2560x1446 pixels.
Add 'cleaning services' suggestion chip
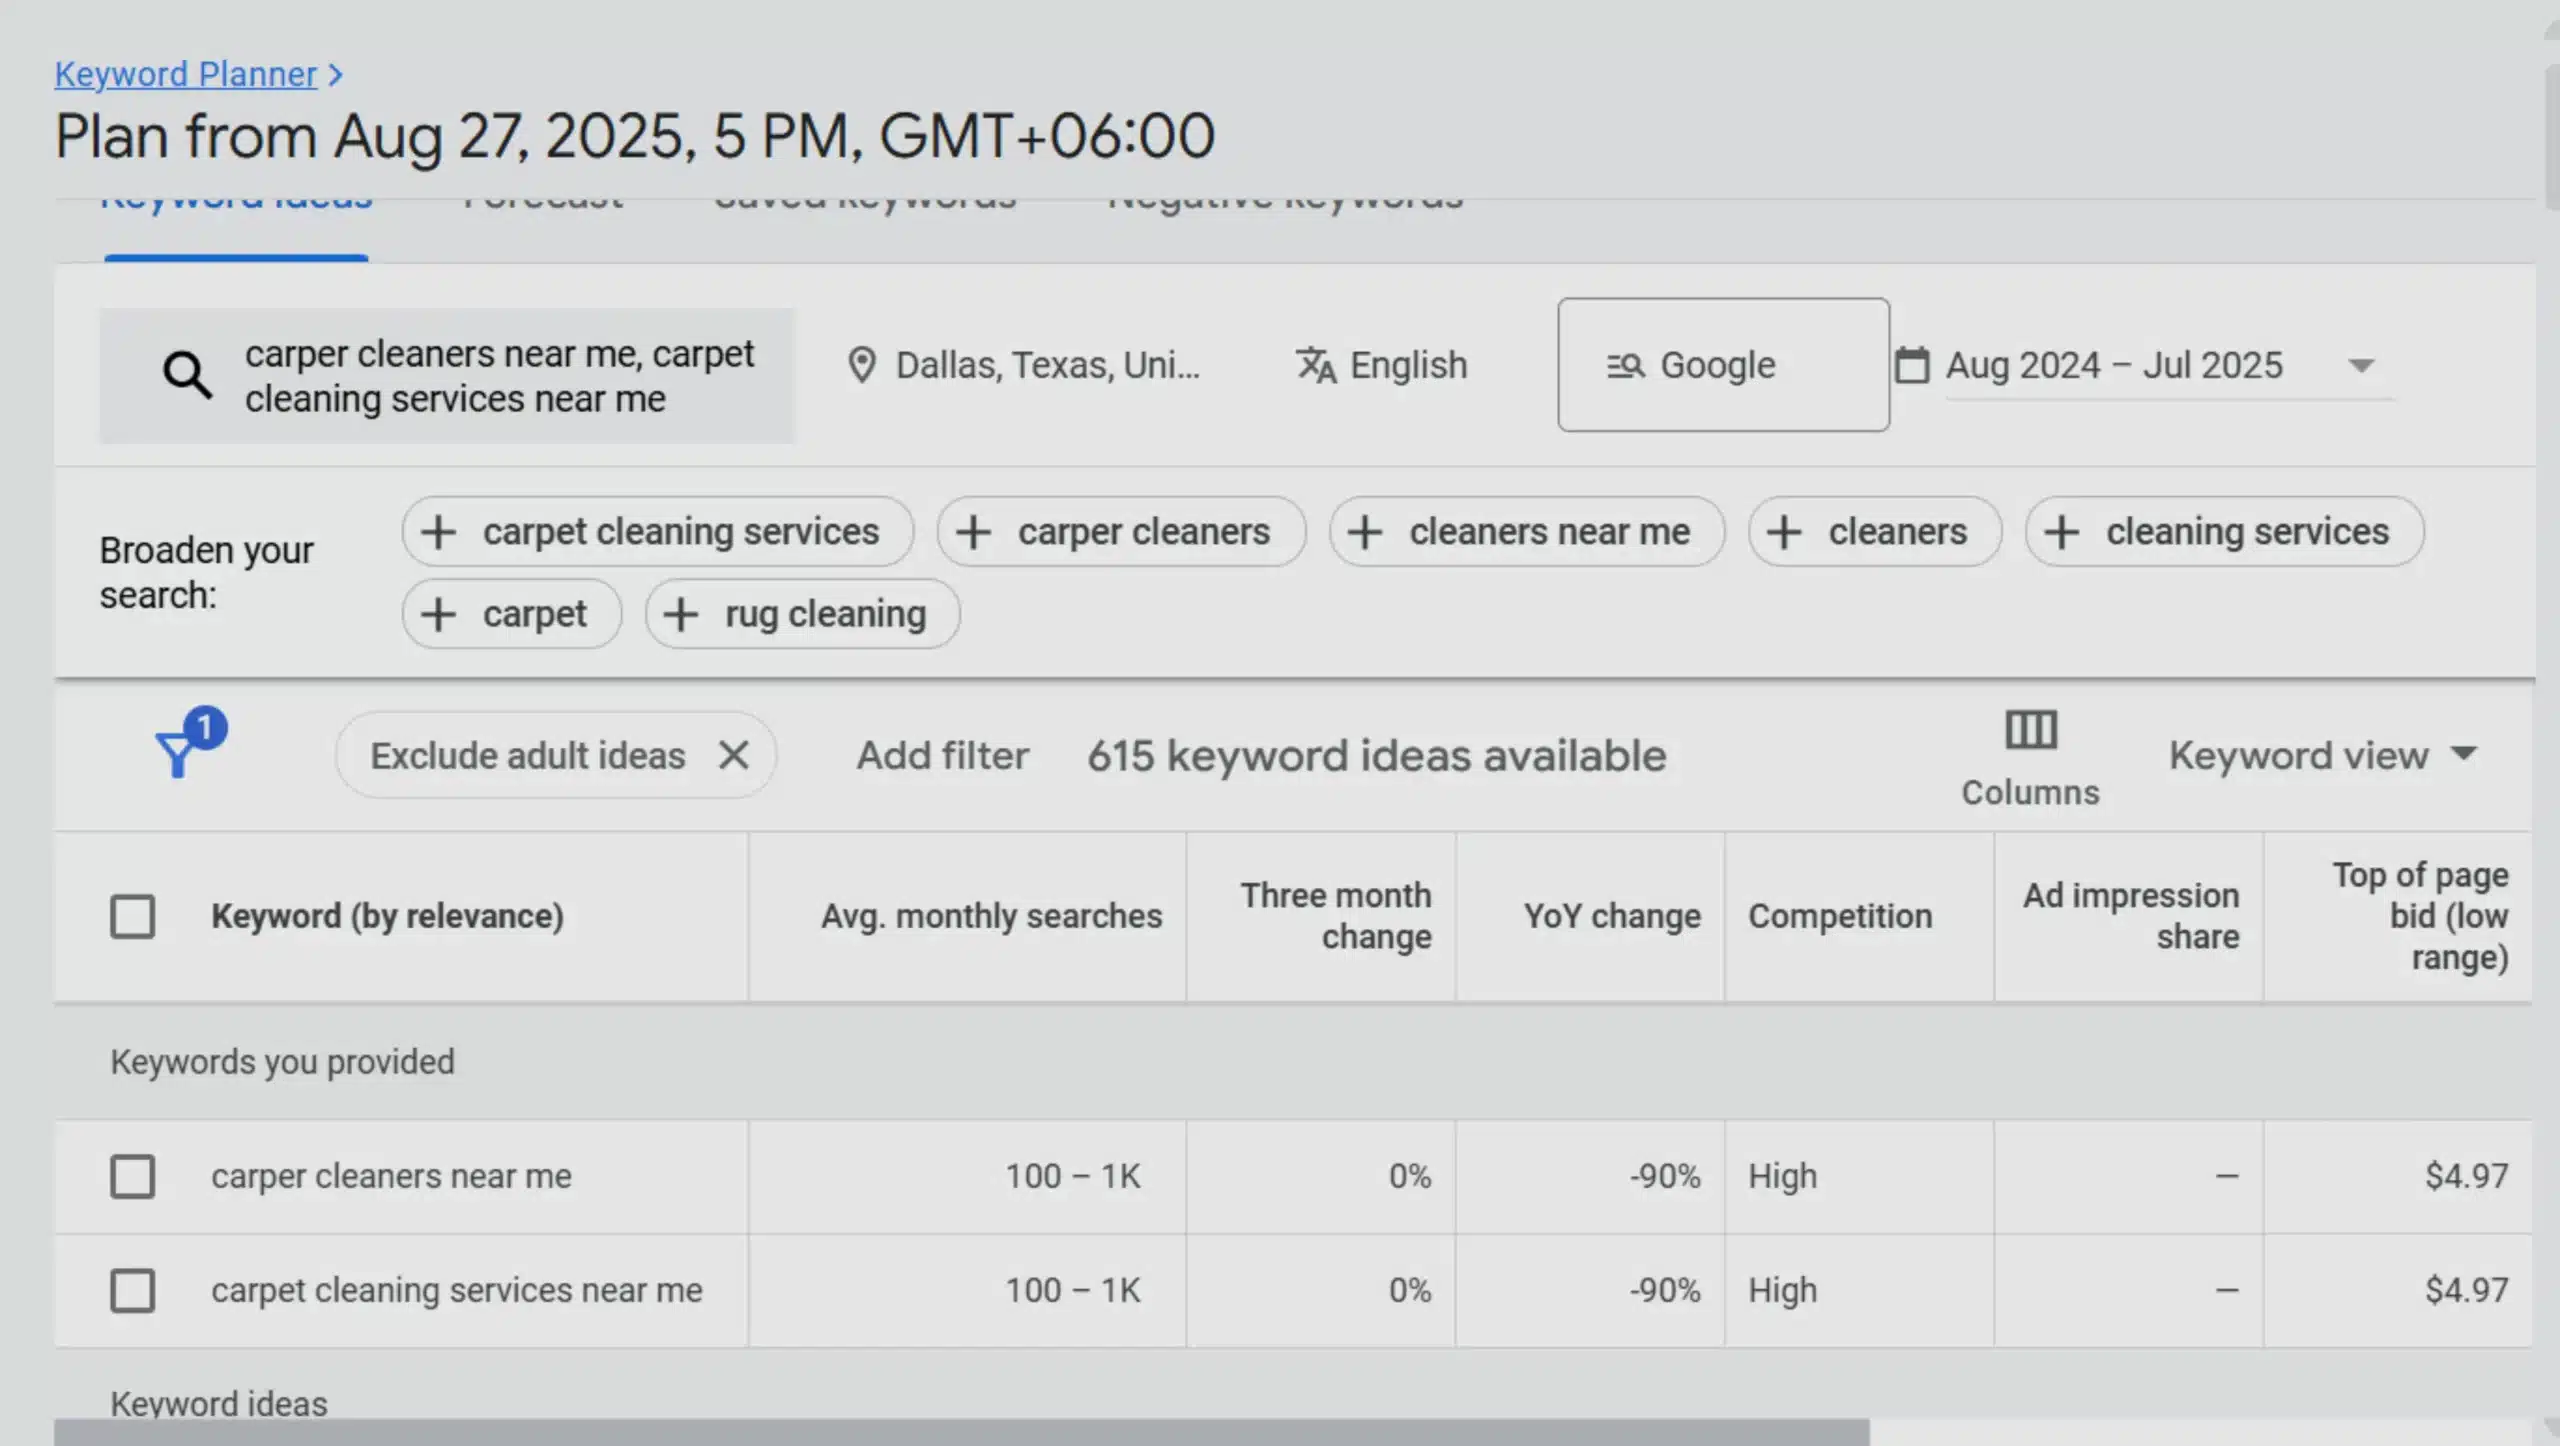pyautogui.click(x=2224, y=532)
